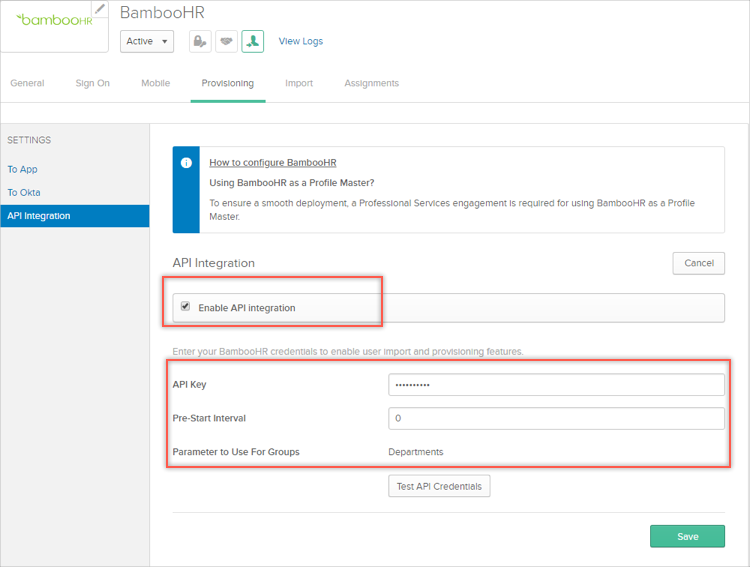Open the Active status dropdown
750x567 pixels.
[x=147, y=41]
